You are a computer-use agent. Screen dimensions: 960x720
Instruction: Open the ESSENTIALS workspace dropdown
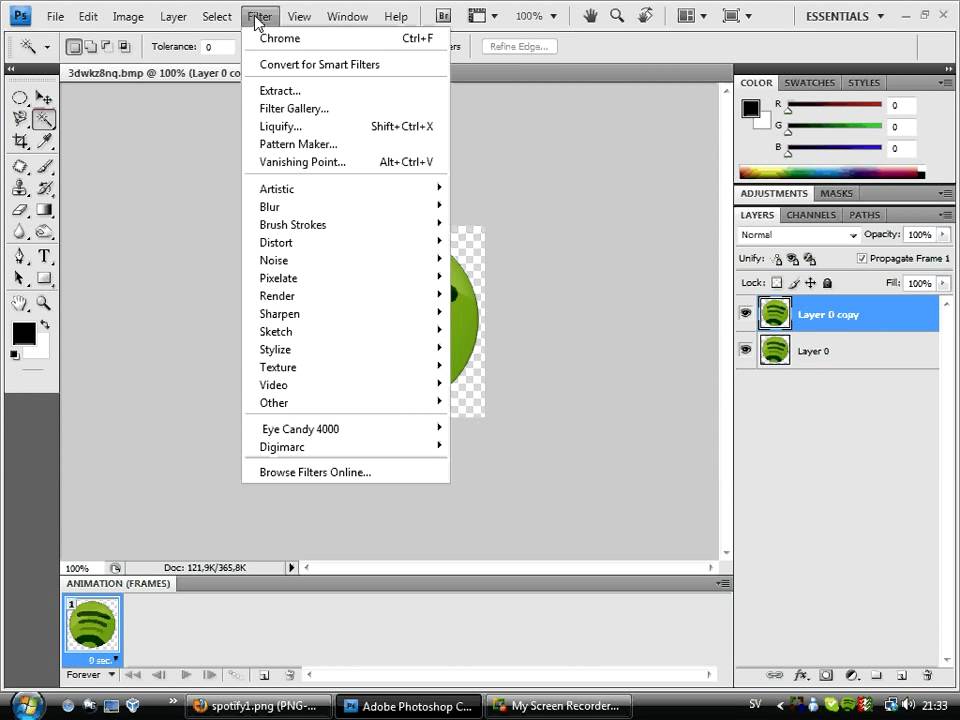845,17
